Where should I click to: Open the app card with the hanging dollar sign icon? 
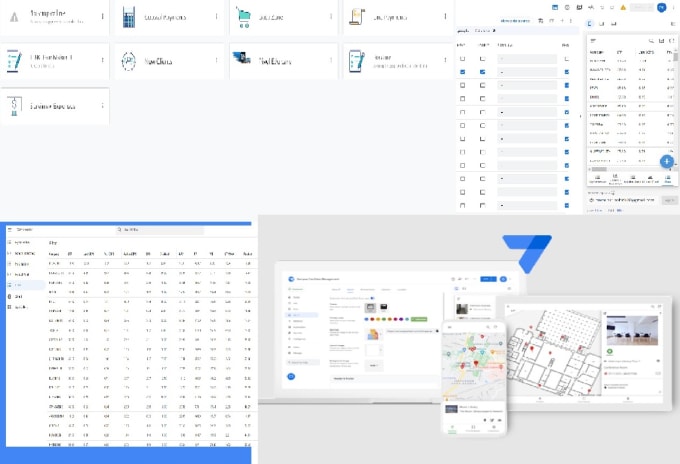click(55, 106)
